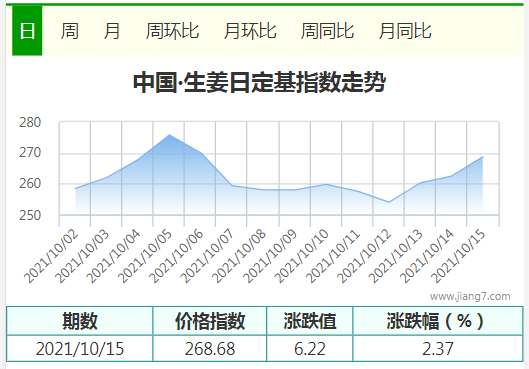529x369 pixels.
Task: Open the 月同比 tab
Action: tap(405, 31)
